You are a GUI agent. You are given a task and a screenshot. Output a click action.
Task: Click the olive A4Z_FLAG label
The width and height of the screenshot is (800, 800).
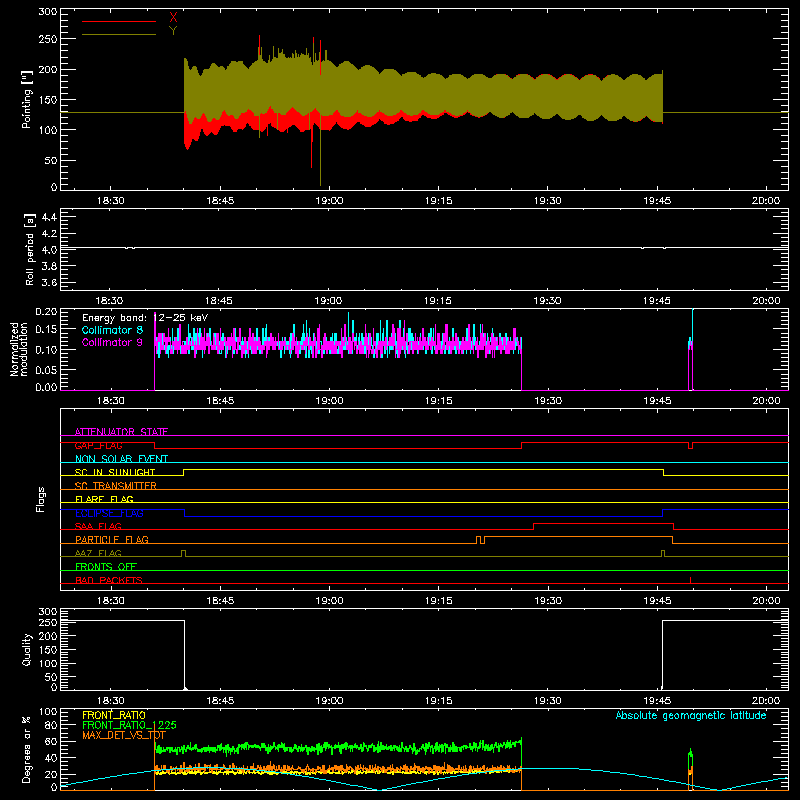point(98,553)
